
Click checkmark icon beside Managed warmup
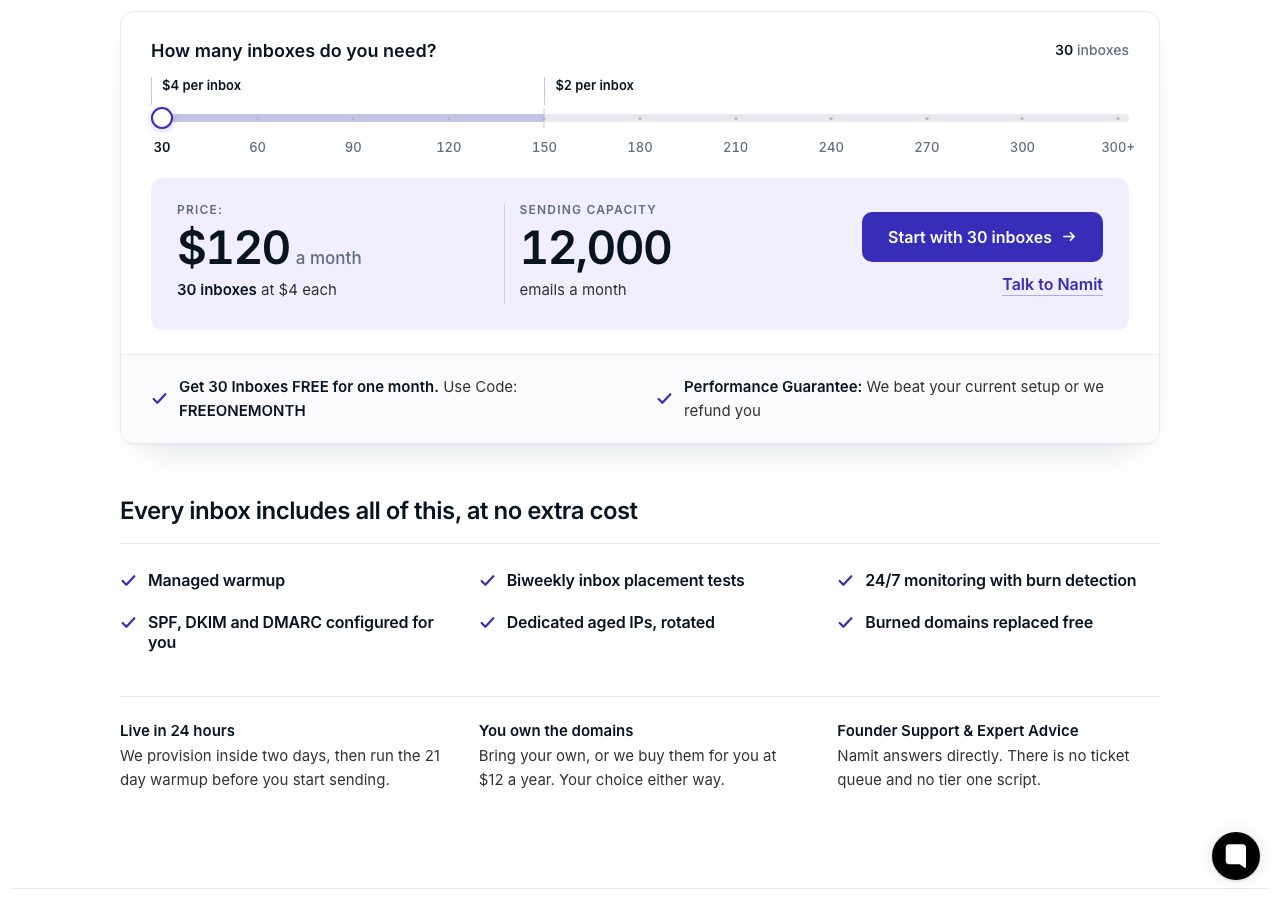coord(128,580)
